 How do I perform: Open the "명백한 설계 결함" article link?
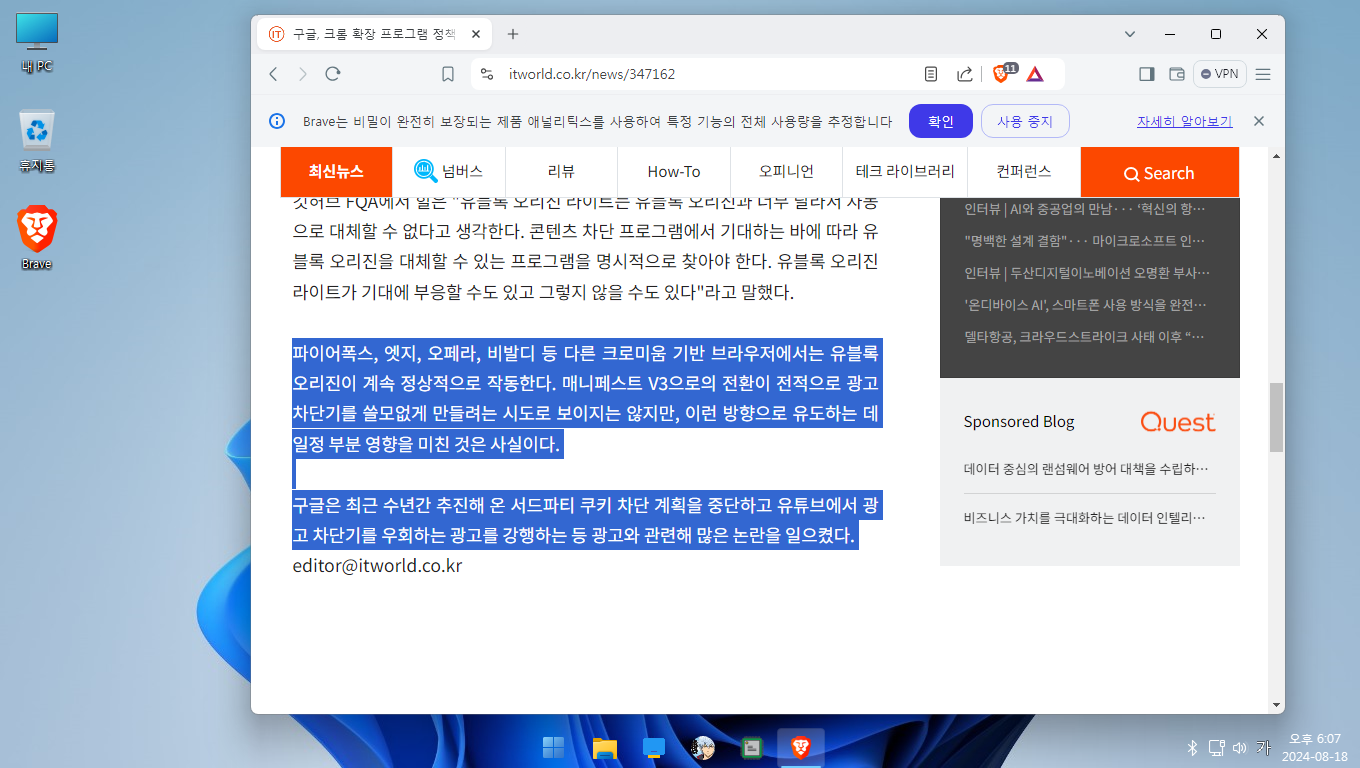(1086, 241)
